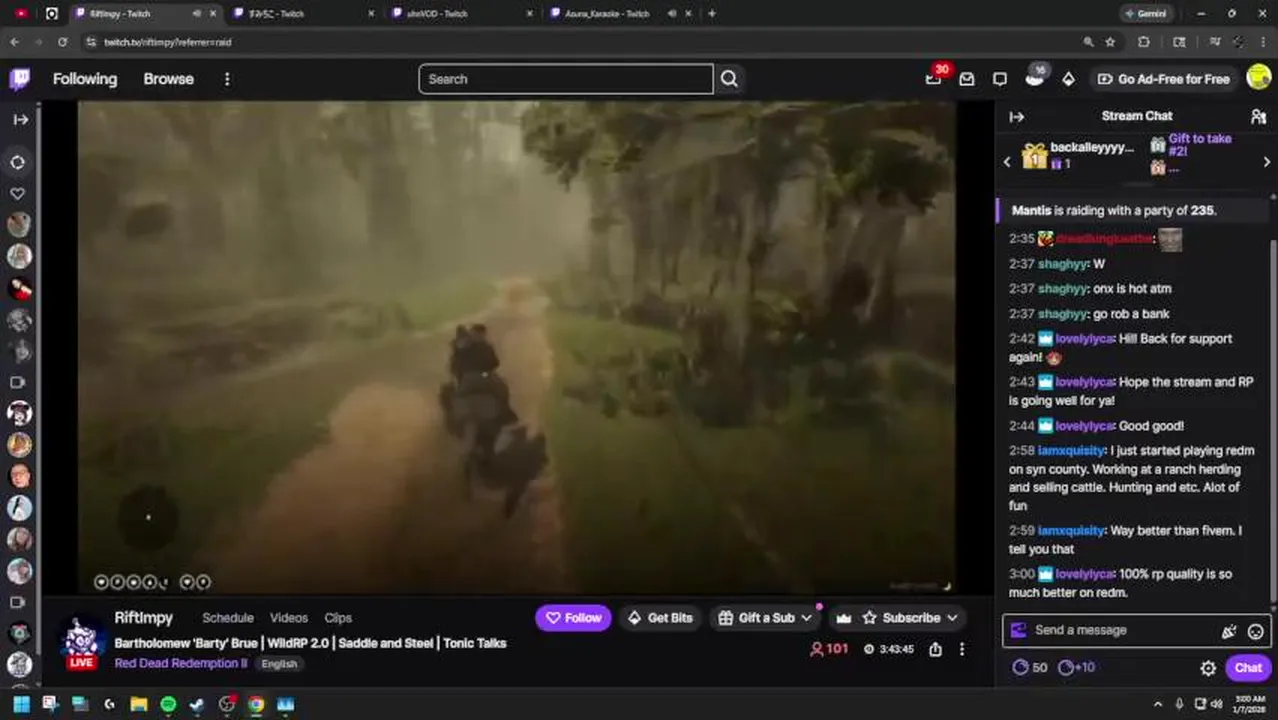Click the search magnifier button
Screen dimensions: 1278x720
pyautogui.click(x=729, y=79)
